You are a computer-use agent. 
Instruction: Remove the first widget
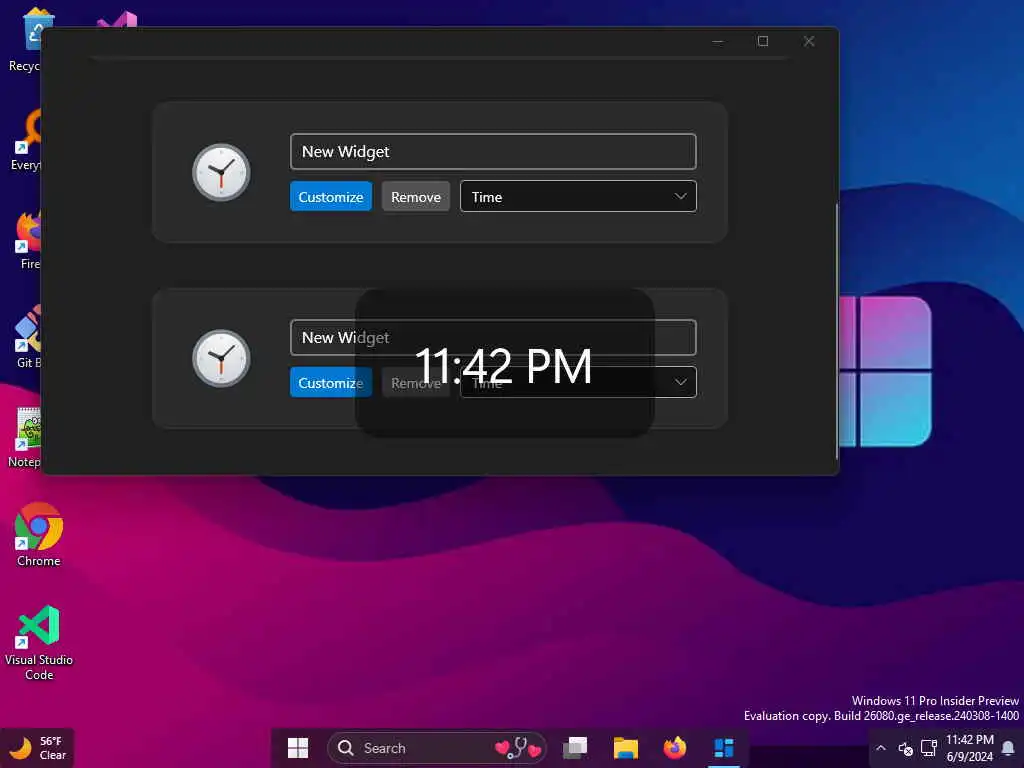[x=415, y=197]
